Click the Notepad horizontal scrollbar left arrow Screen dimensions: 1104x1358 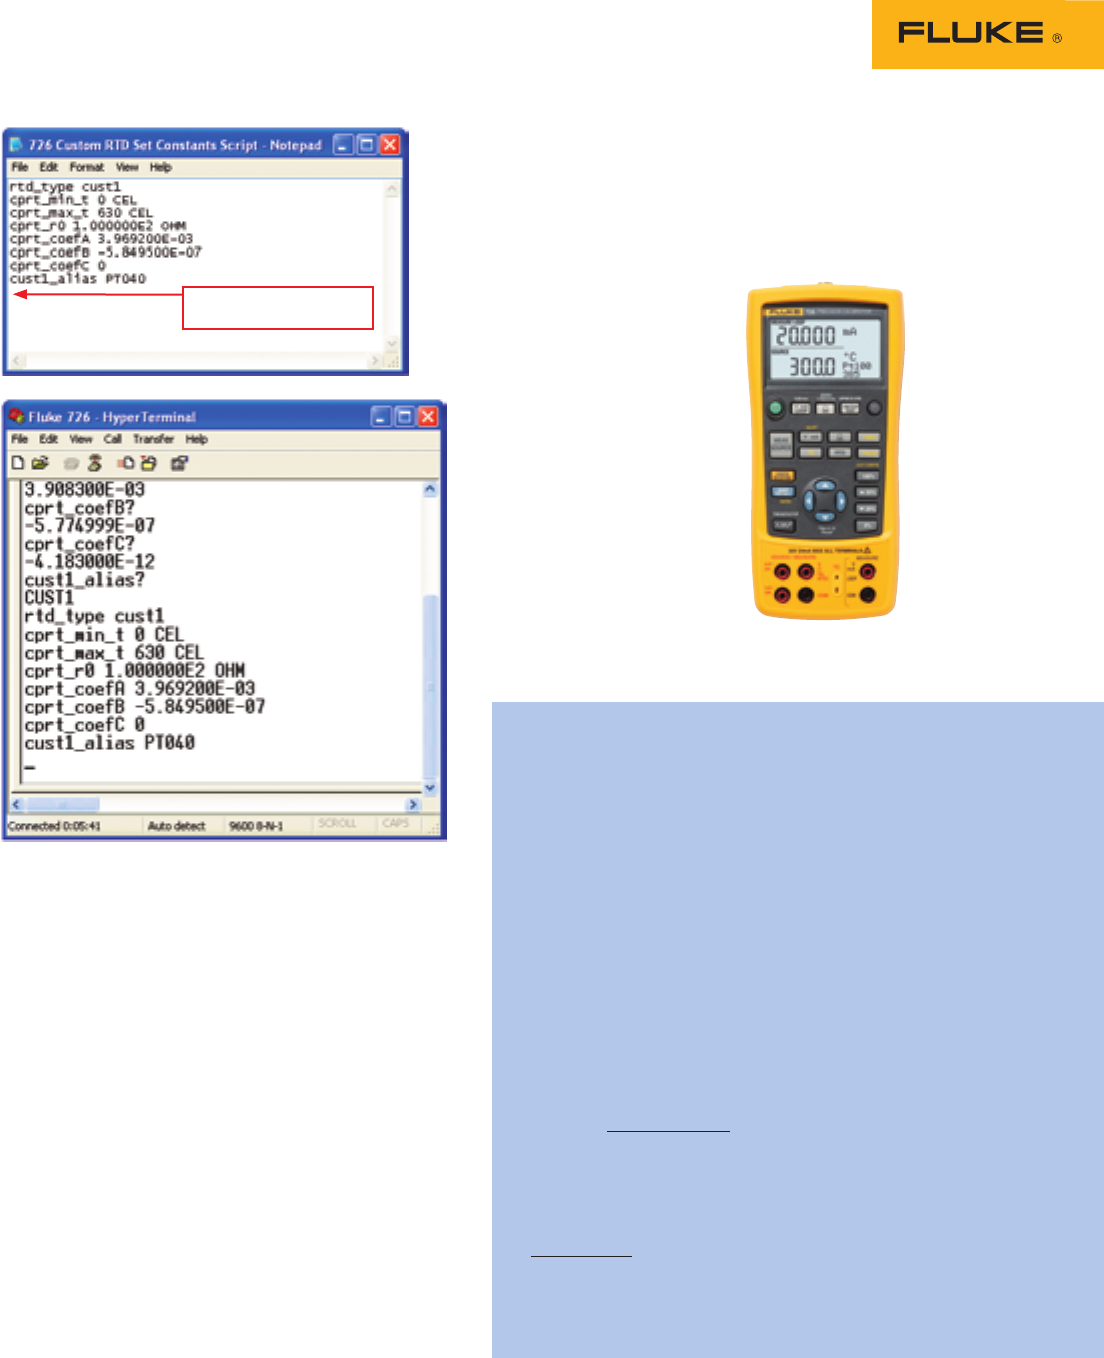coord(17,360)
